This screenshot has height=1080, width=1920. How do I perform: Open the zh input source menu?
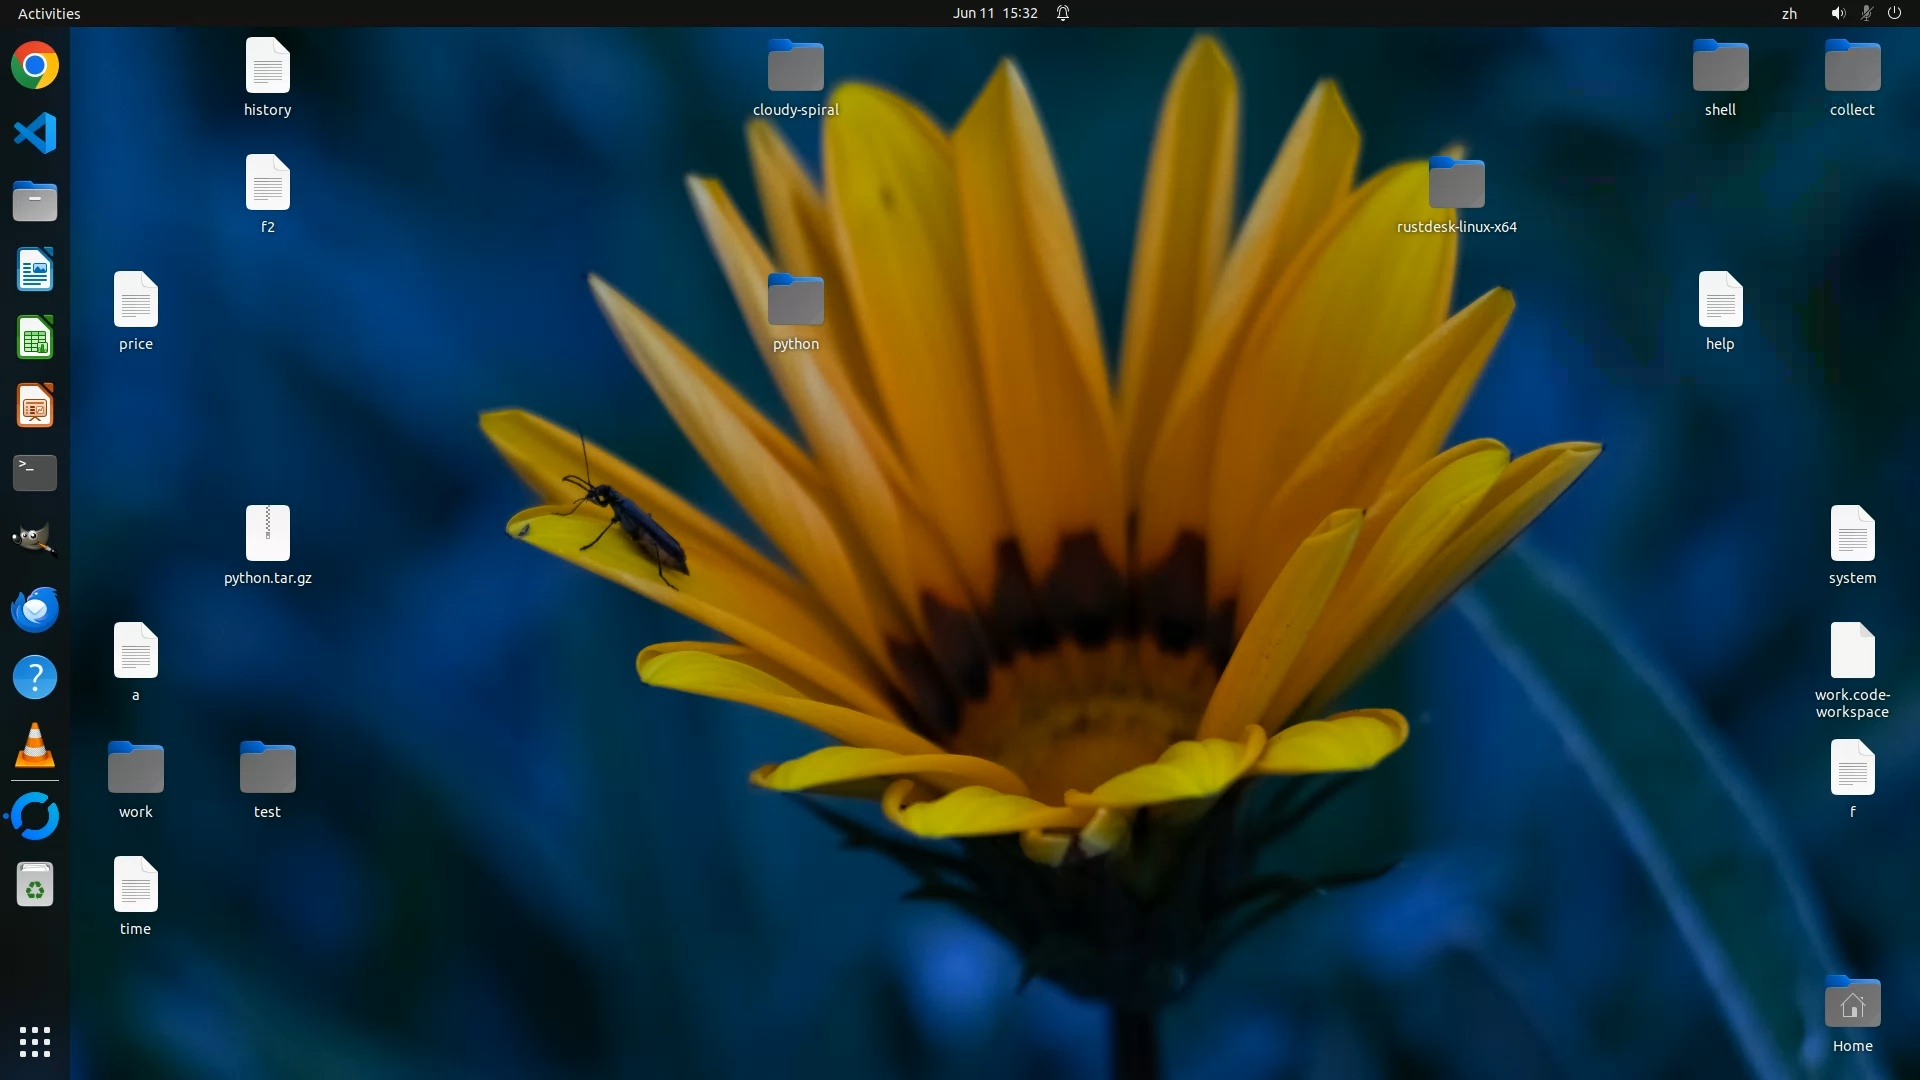coord(1789,13)
